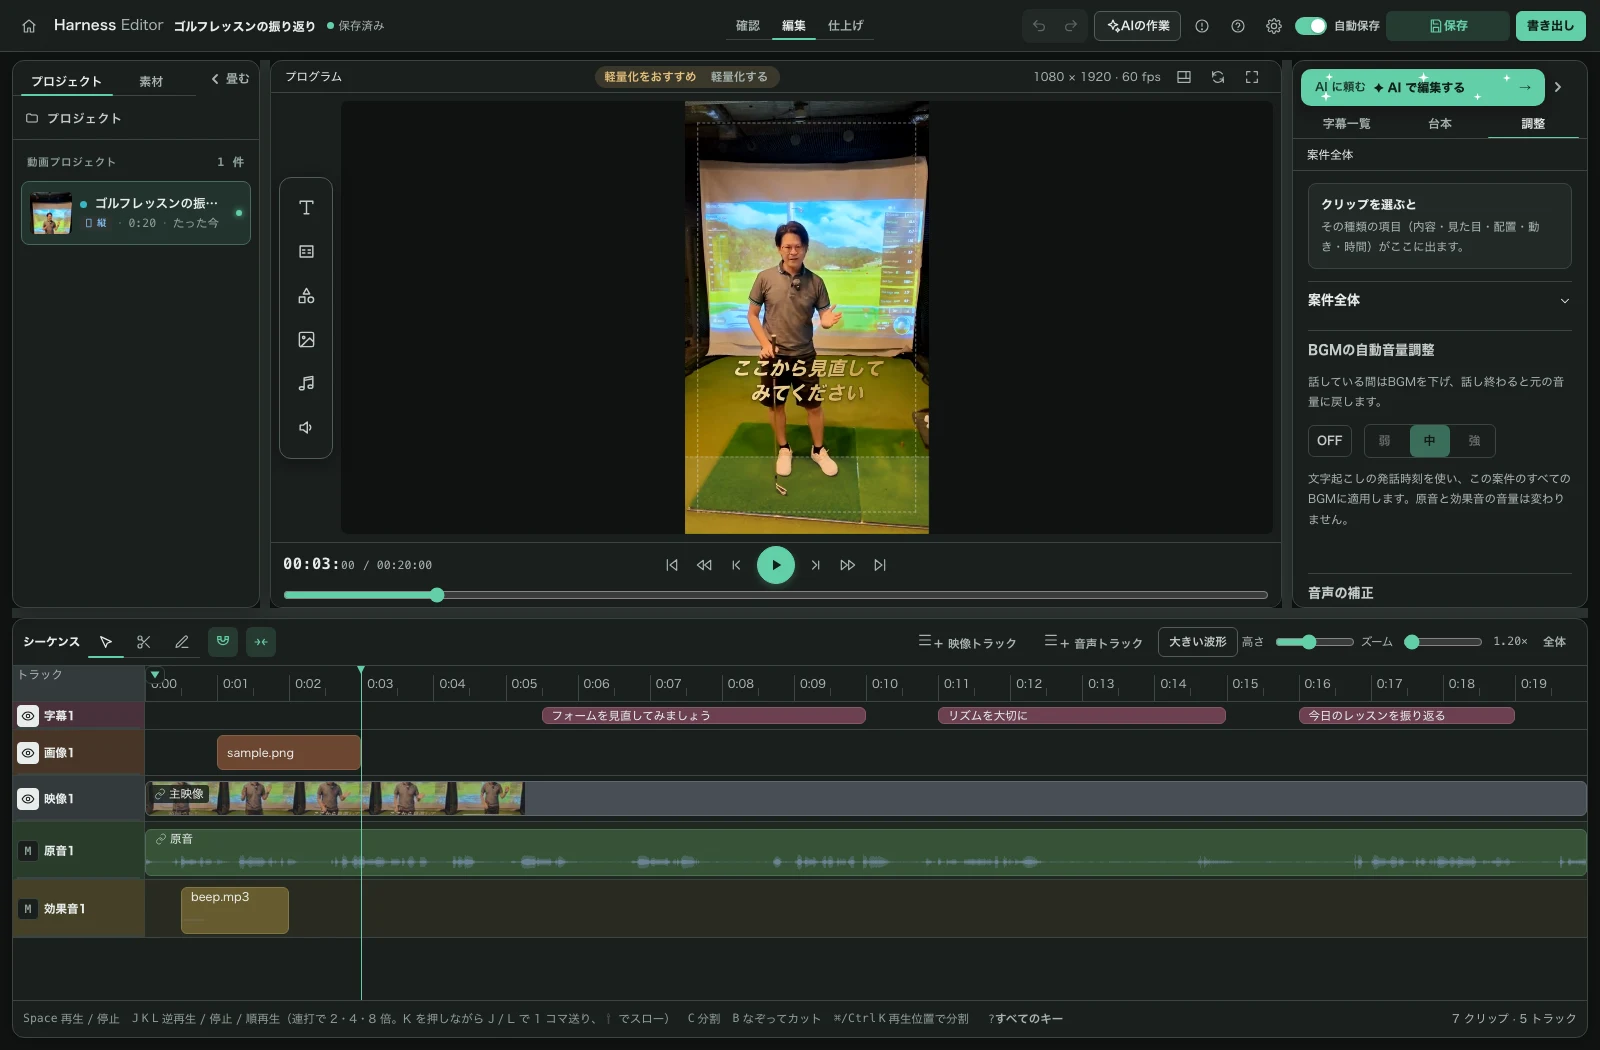
Task: Open the 台本 tab
Action: point(1439,124)
